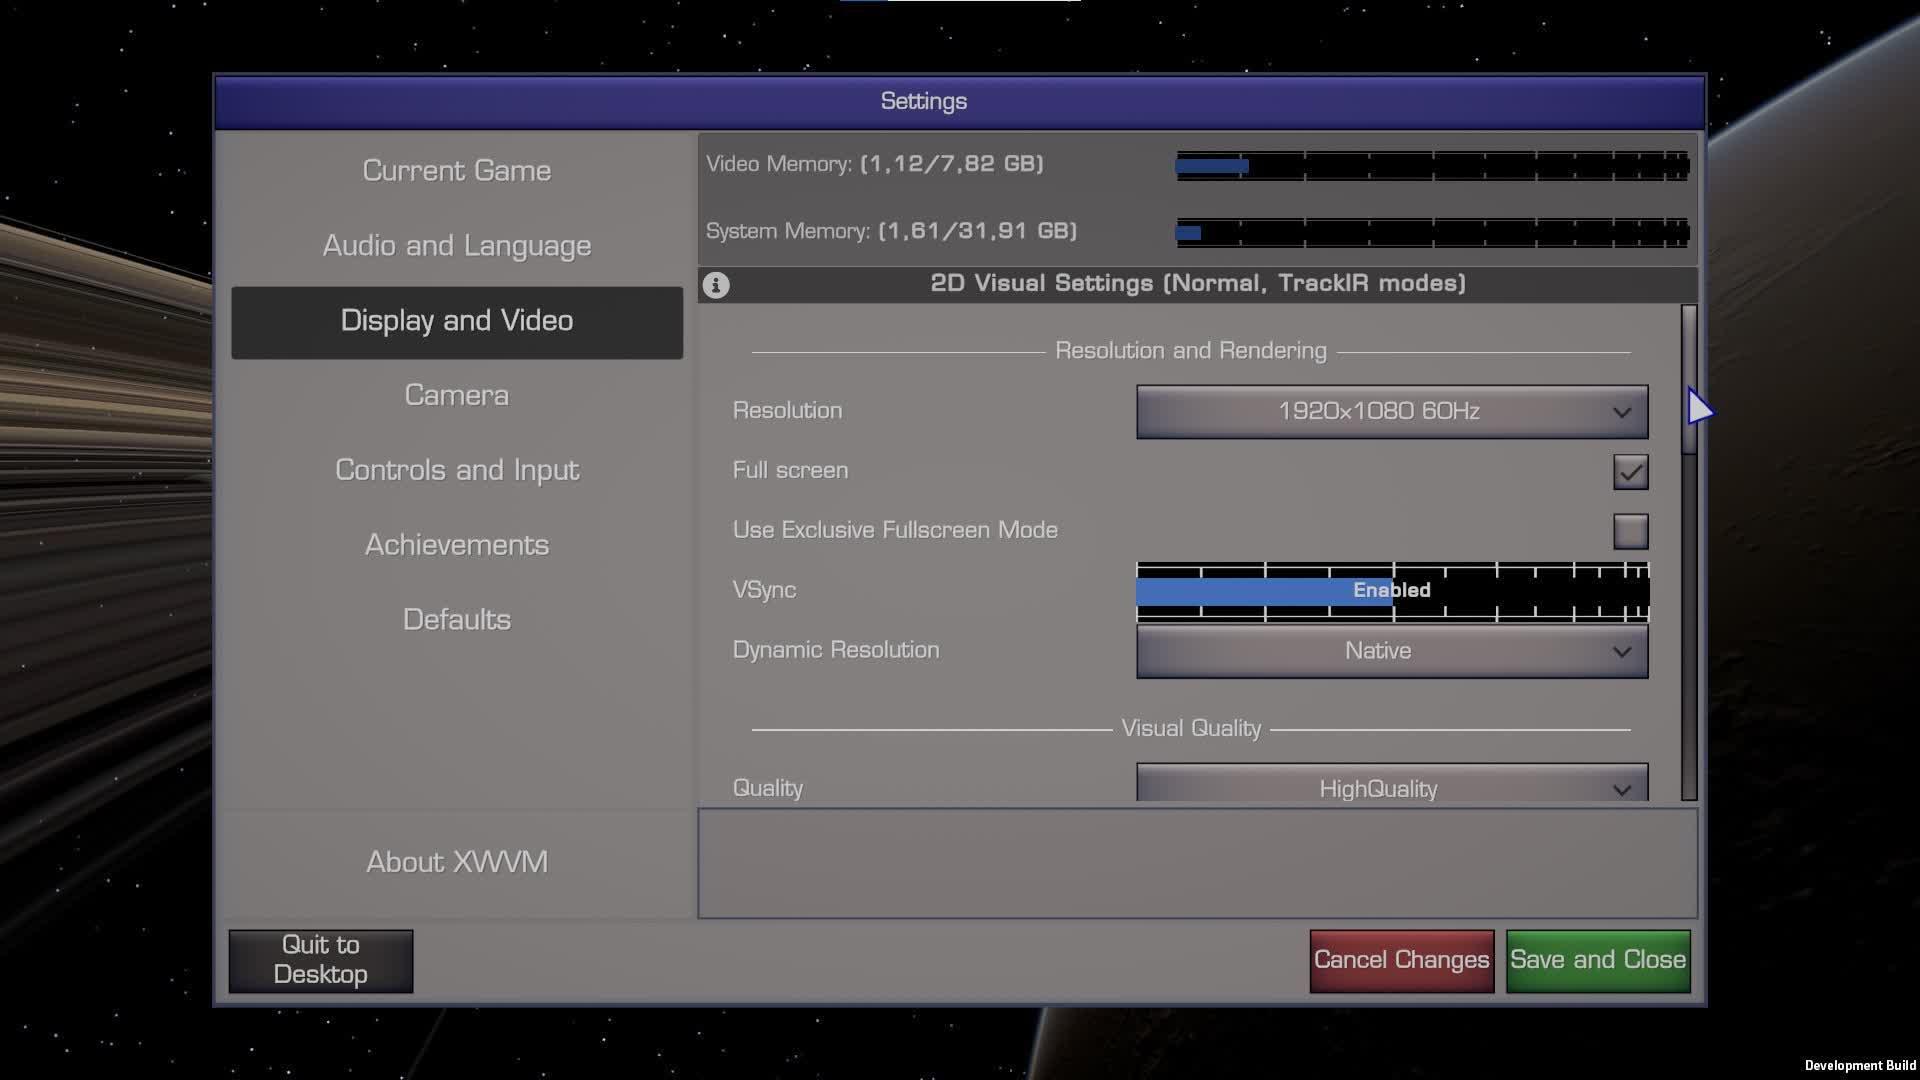Image resolution: width=1920 pixels, height=1080 pixels.
Task: Select the Display and Video tab
Action: 457,322
